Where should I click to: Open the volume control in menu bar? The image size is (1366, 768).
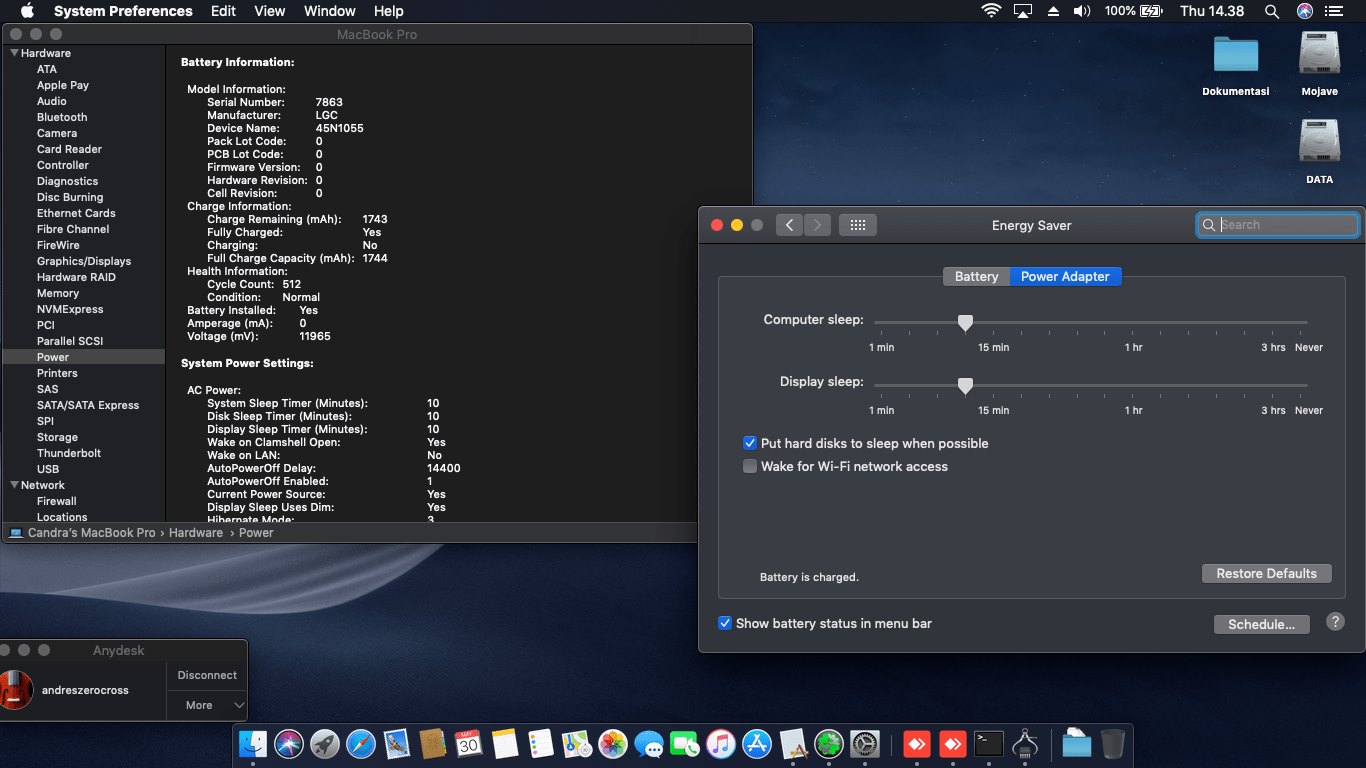[1082, 11]
